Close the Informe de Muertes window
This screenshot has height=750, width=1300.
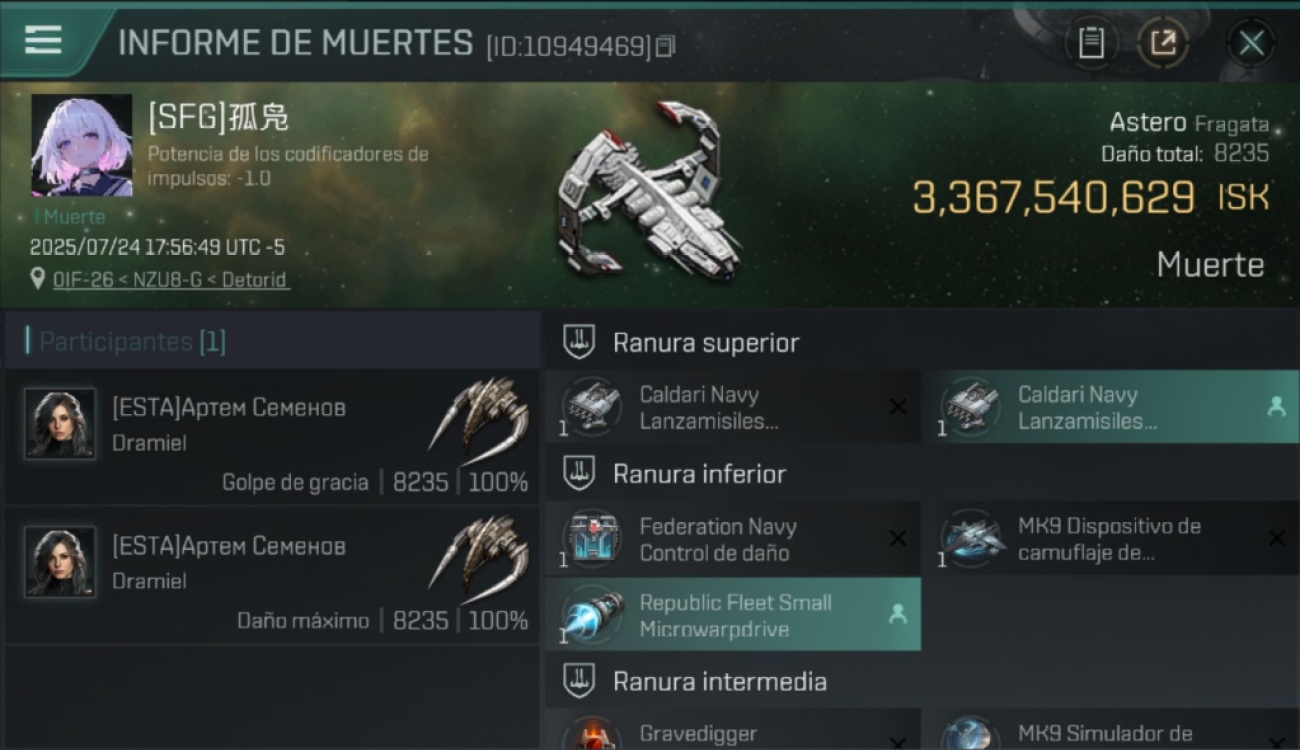[x=1251, y=42]
